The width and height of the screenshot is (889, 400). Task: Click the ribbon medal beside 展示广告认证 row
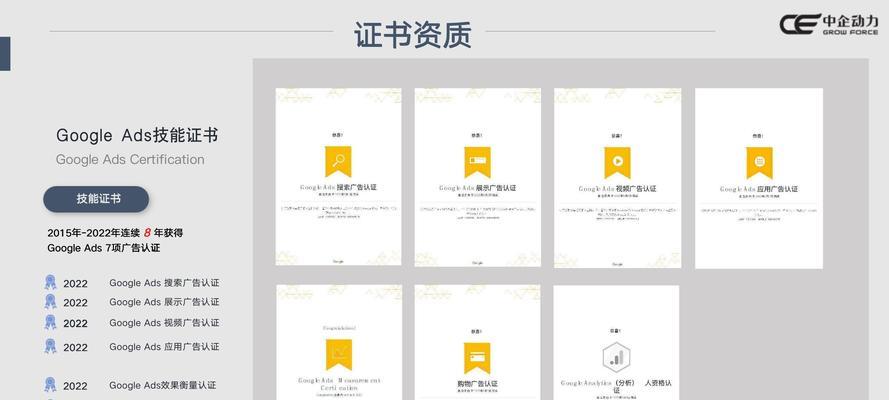click(50, 301)
